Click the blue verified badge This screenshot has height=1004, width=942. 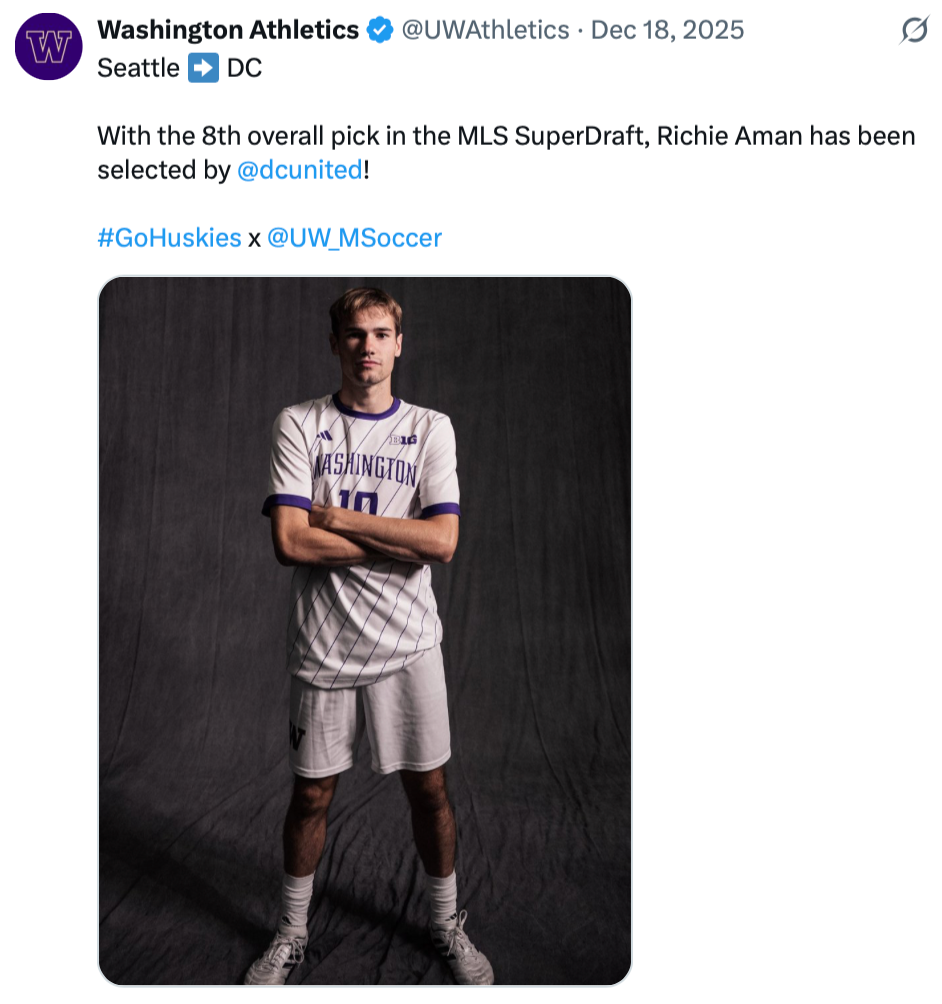pos(379,31)
